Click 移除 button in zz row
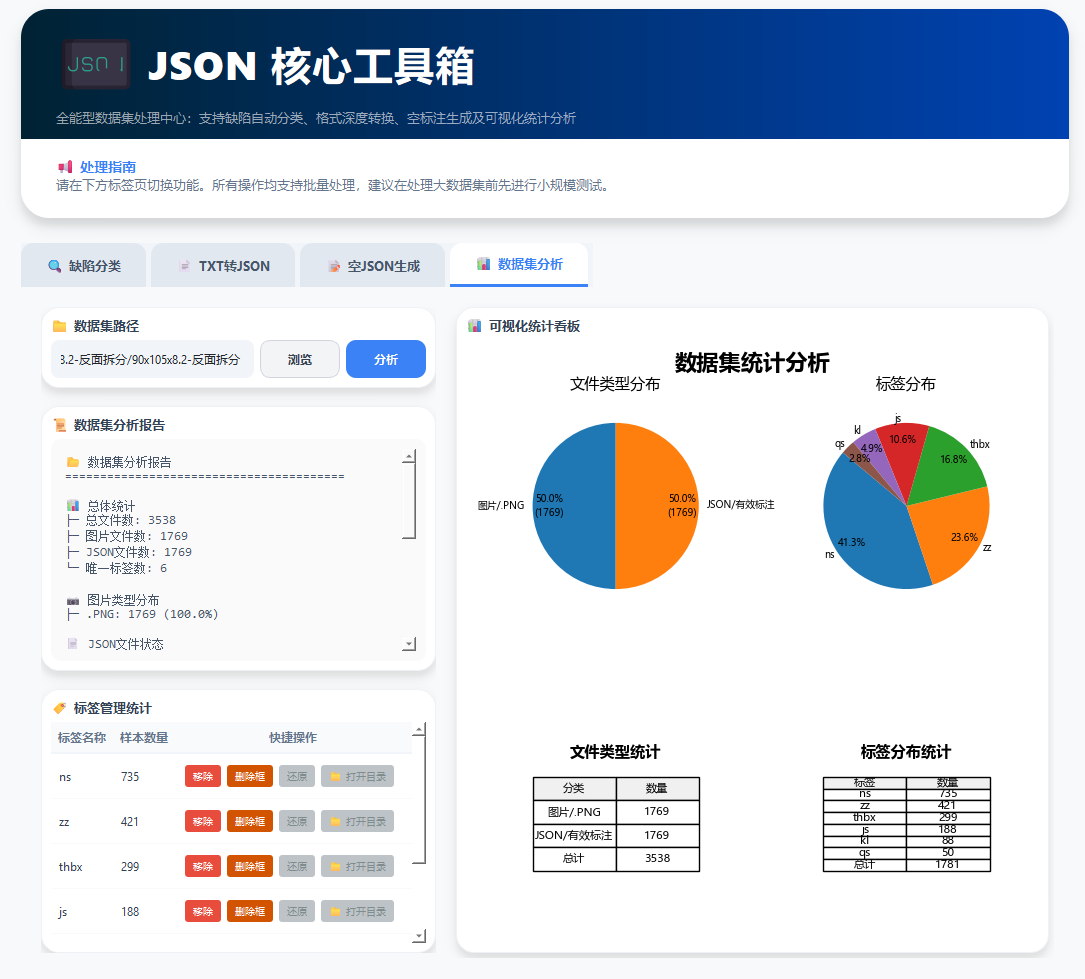This screenshot has width=1085, height=979. tap(203, 821)
